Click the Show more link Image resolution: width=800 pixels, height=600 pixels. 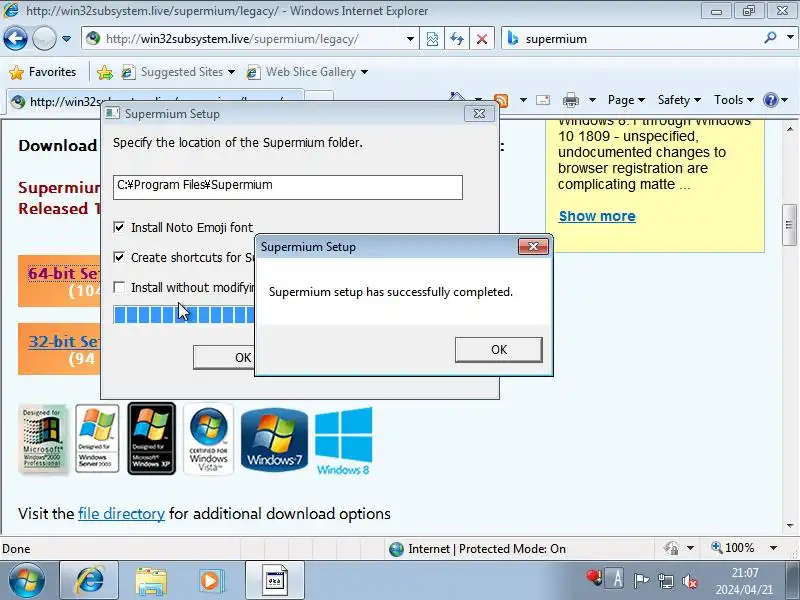[x=597, y=216]
